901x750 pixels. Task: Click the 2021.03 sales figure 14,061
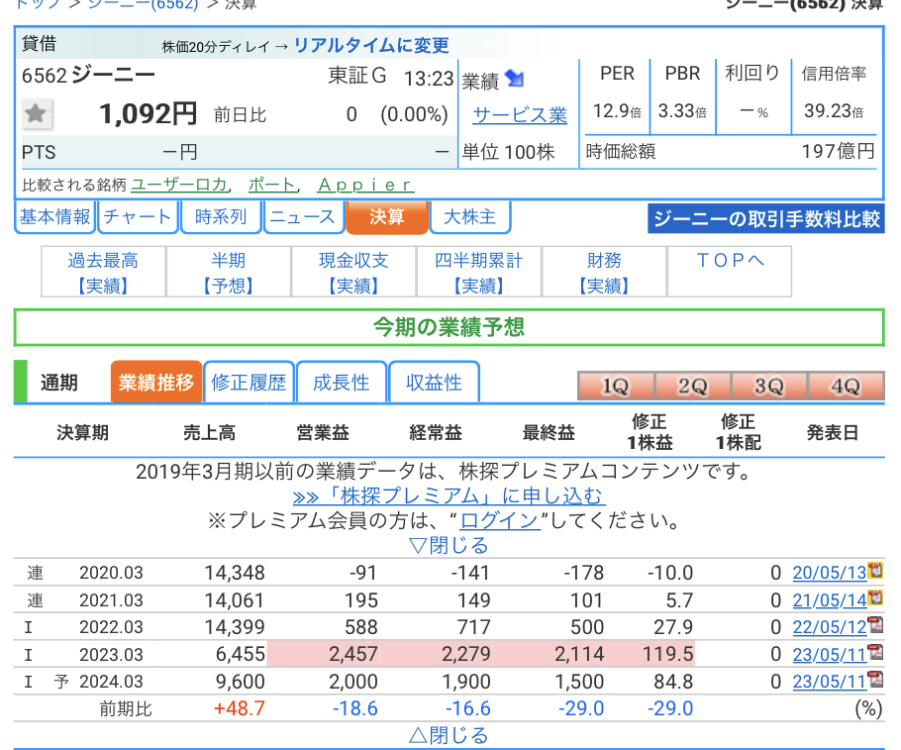235,600
